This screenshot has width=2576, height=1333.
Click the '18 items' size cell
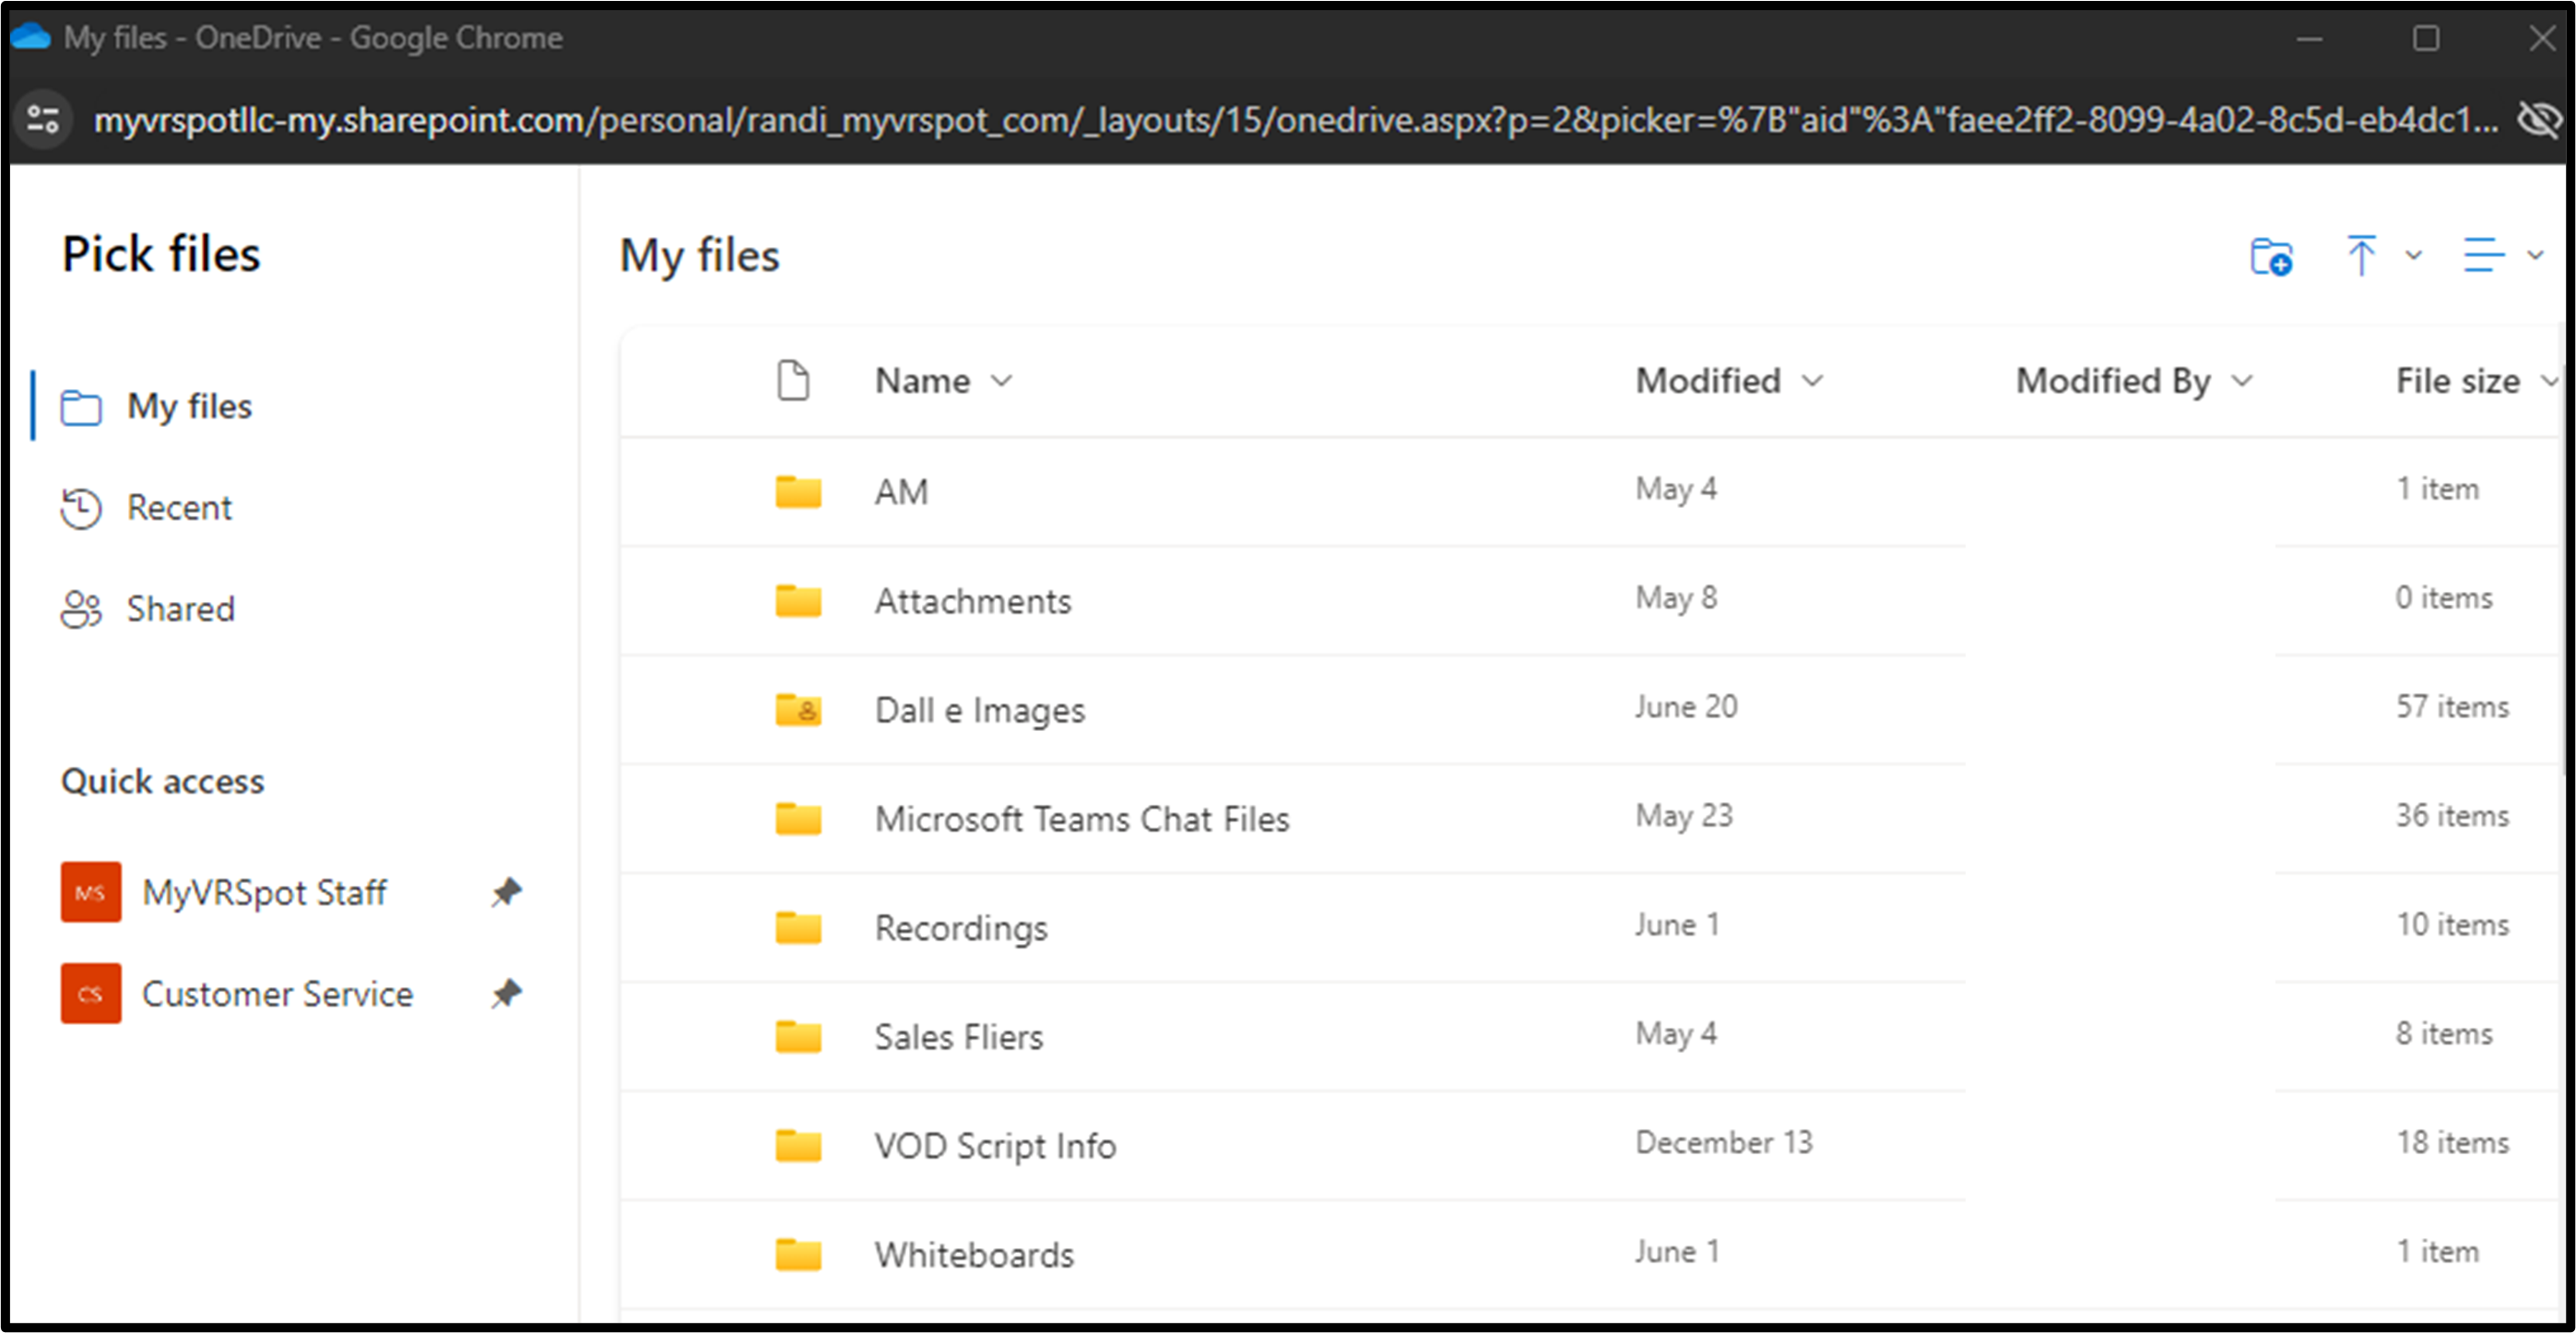tap(2453, 1143)
